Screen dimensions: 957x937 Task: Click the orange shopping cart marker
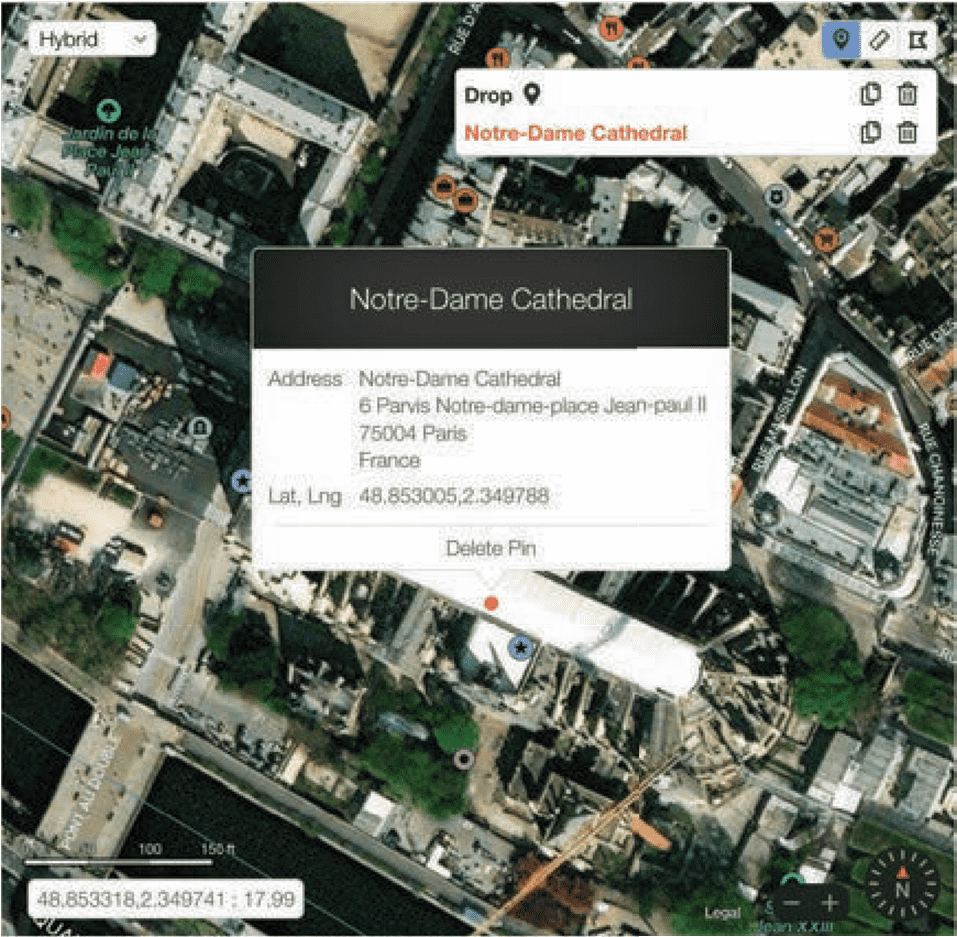(x=825, y=239)
